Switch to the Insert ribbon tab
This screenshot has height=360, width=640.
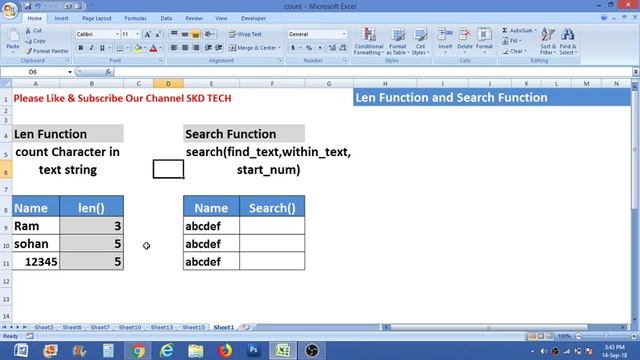[x=61, y=18]
